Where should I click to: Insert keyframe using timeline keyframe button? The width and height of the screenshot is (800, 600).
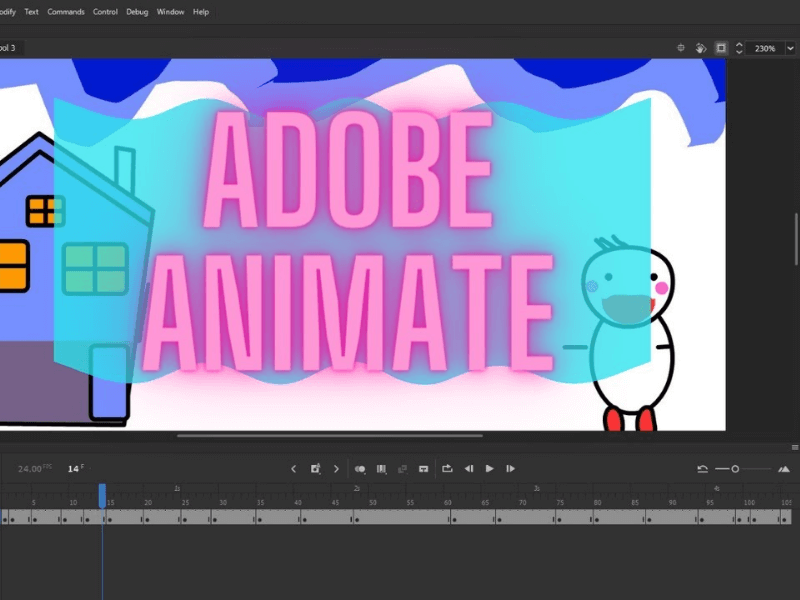[x=315, y=468]
